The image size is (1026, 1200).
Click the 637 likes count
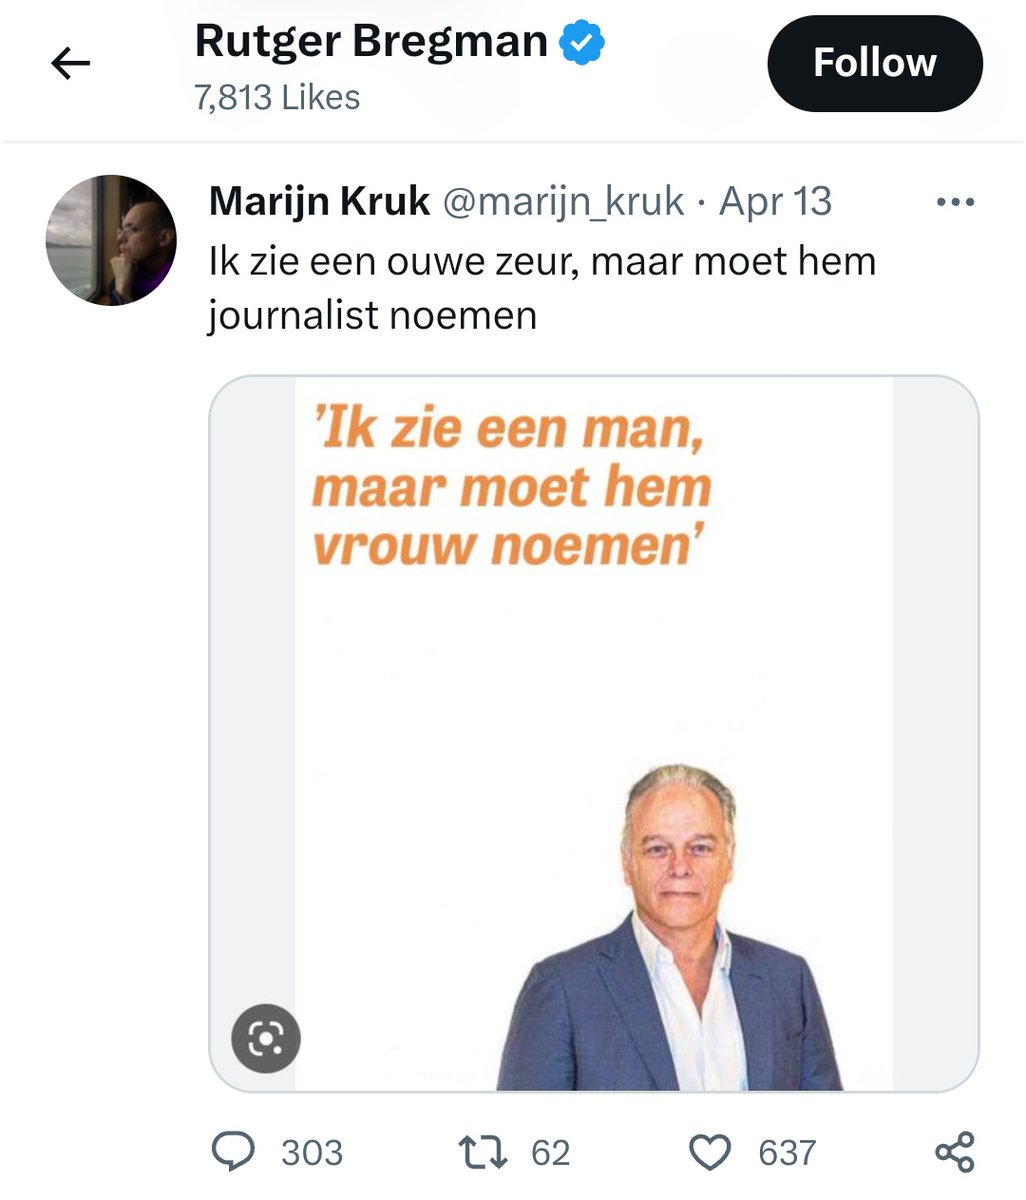pos(787,1153)
